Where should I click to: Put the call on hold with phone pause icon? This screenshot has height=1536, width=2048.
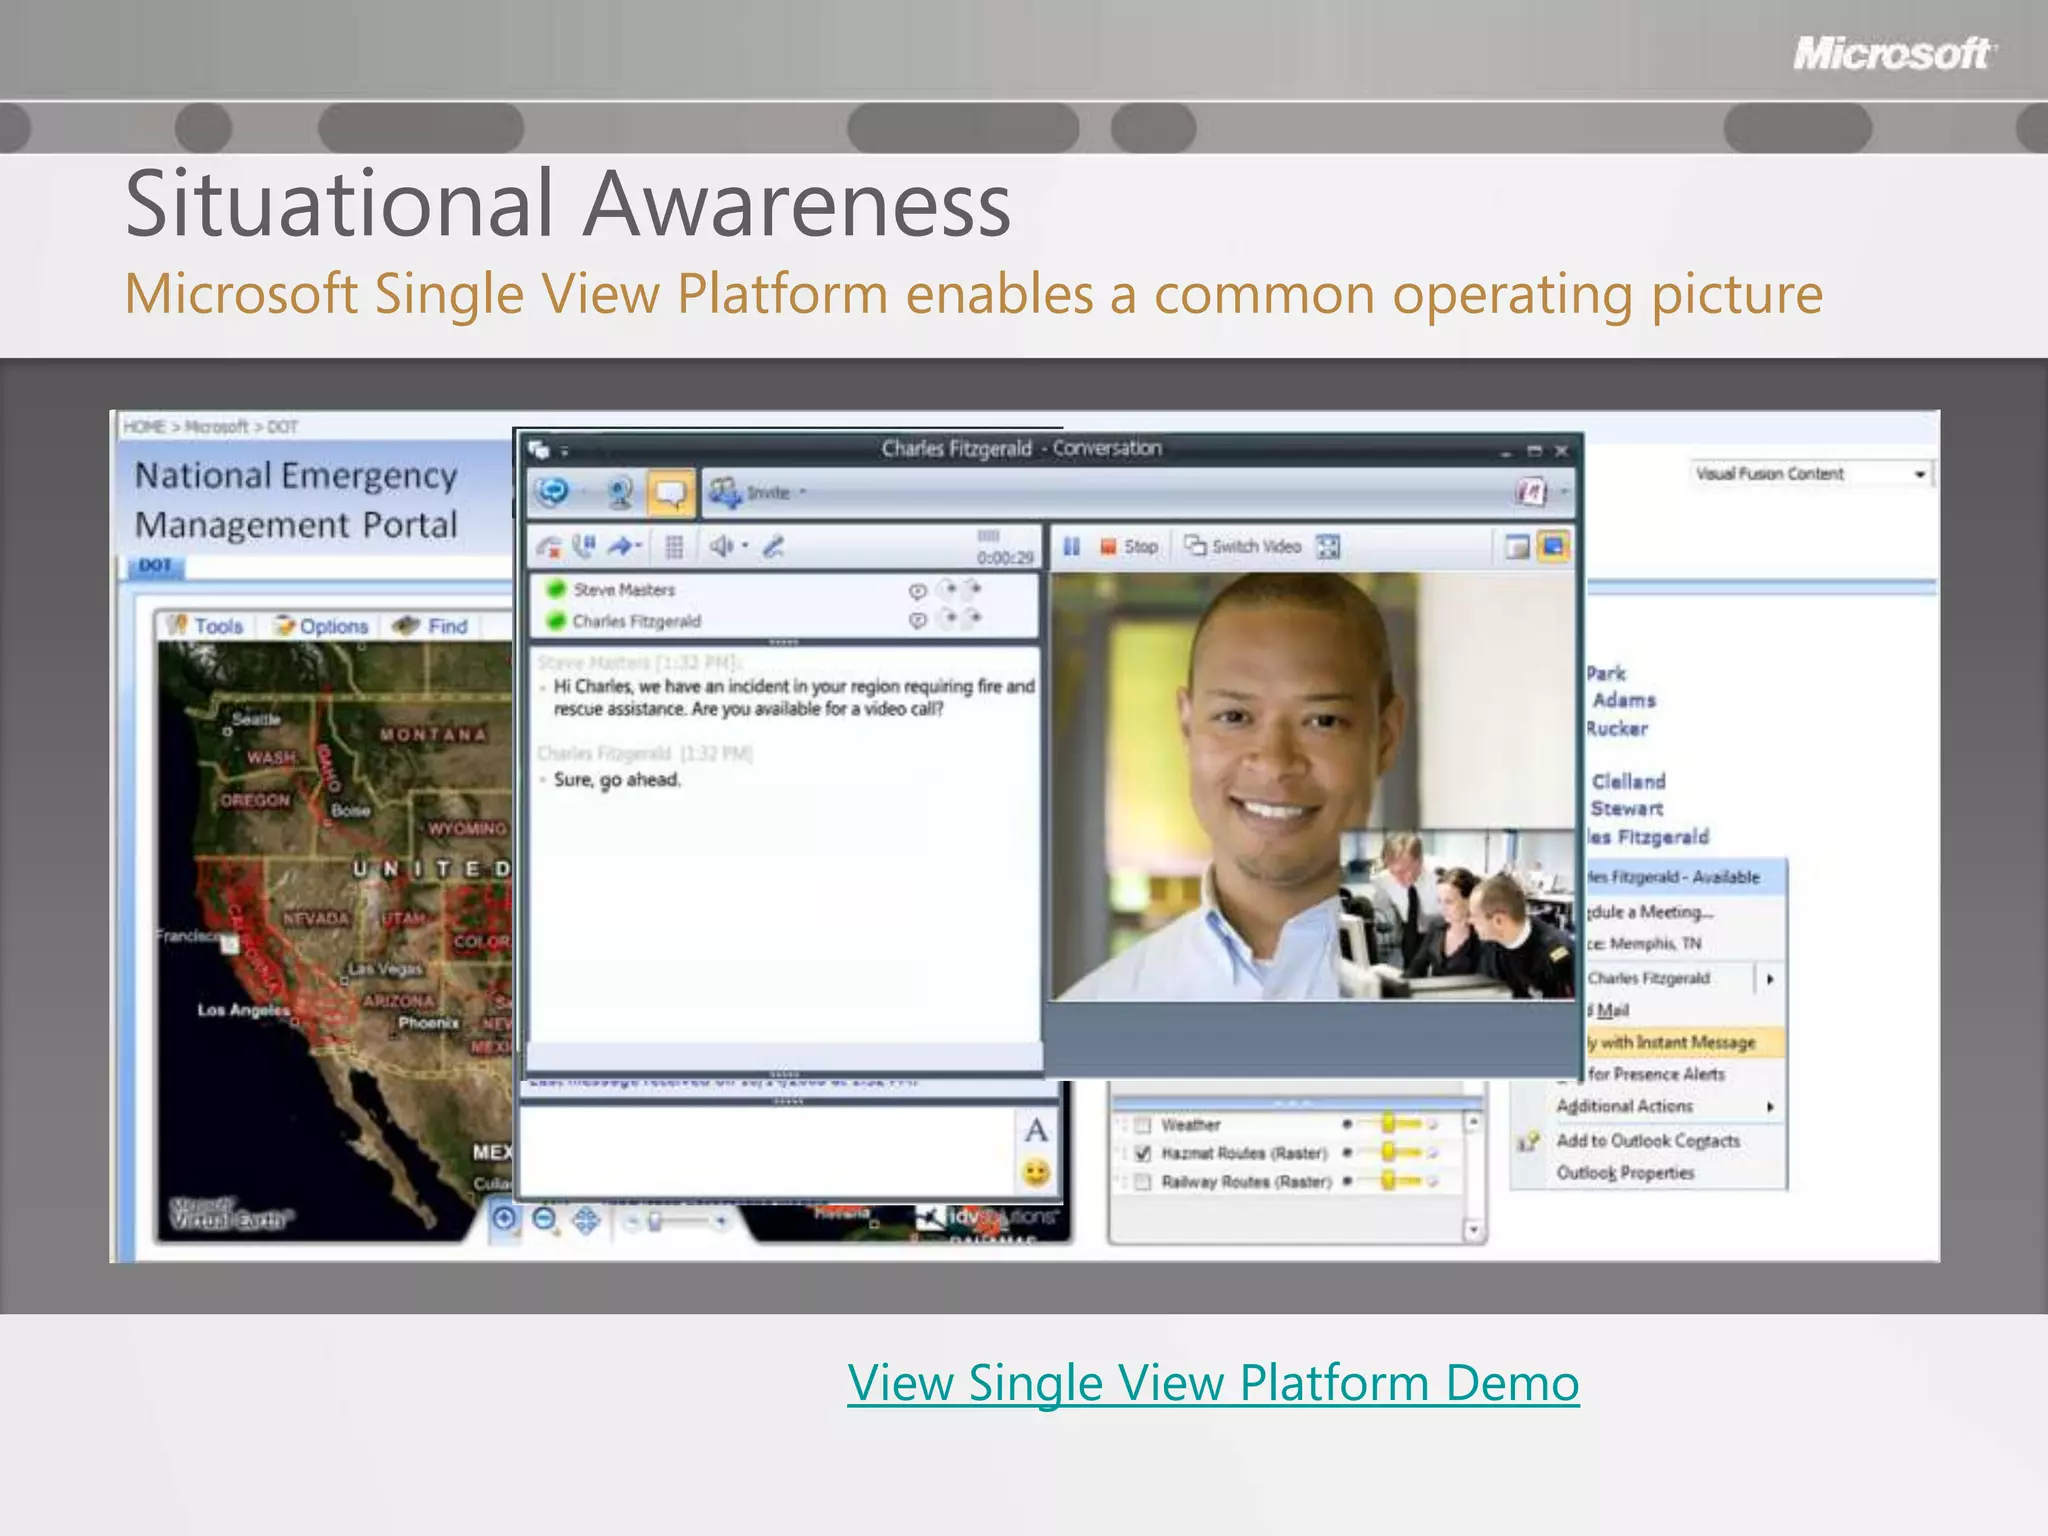584,546
